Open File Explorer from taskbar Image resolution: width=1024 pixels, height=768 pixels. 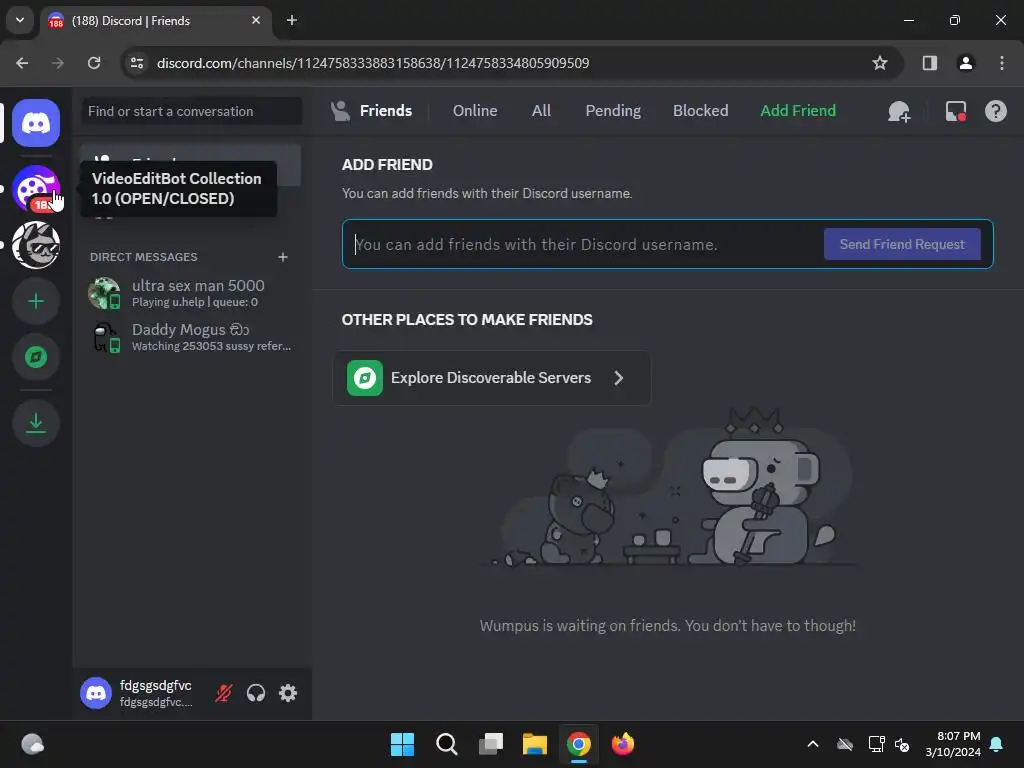tap(534, 744)
